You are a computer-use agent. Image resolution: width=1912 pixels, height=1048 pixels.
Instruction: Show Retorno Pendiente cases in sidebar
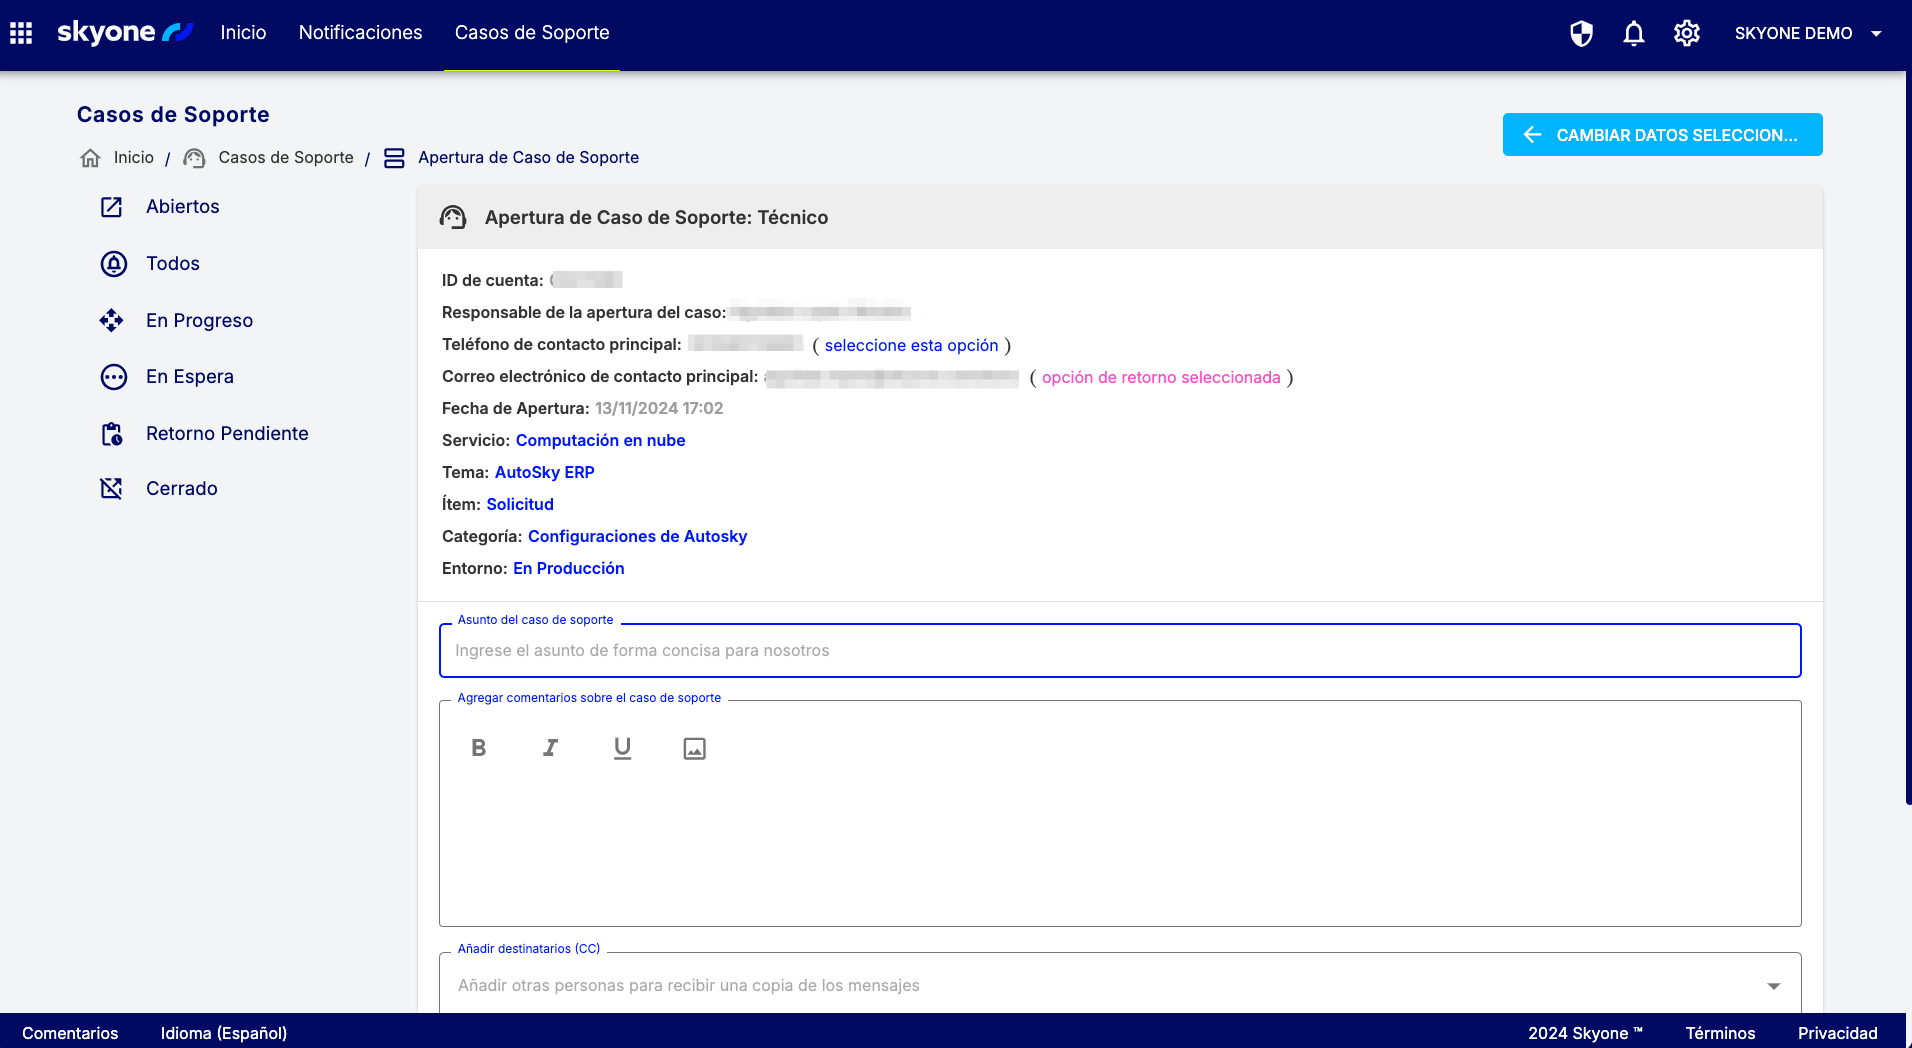227,434
